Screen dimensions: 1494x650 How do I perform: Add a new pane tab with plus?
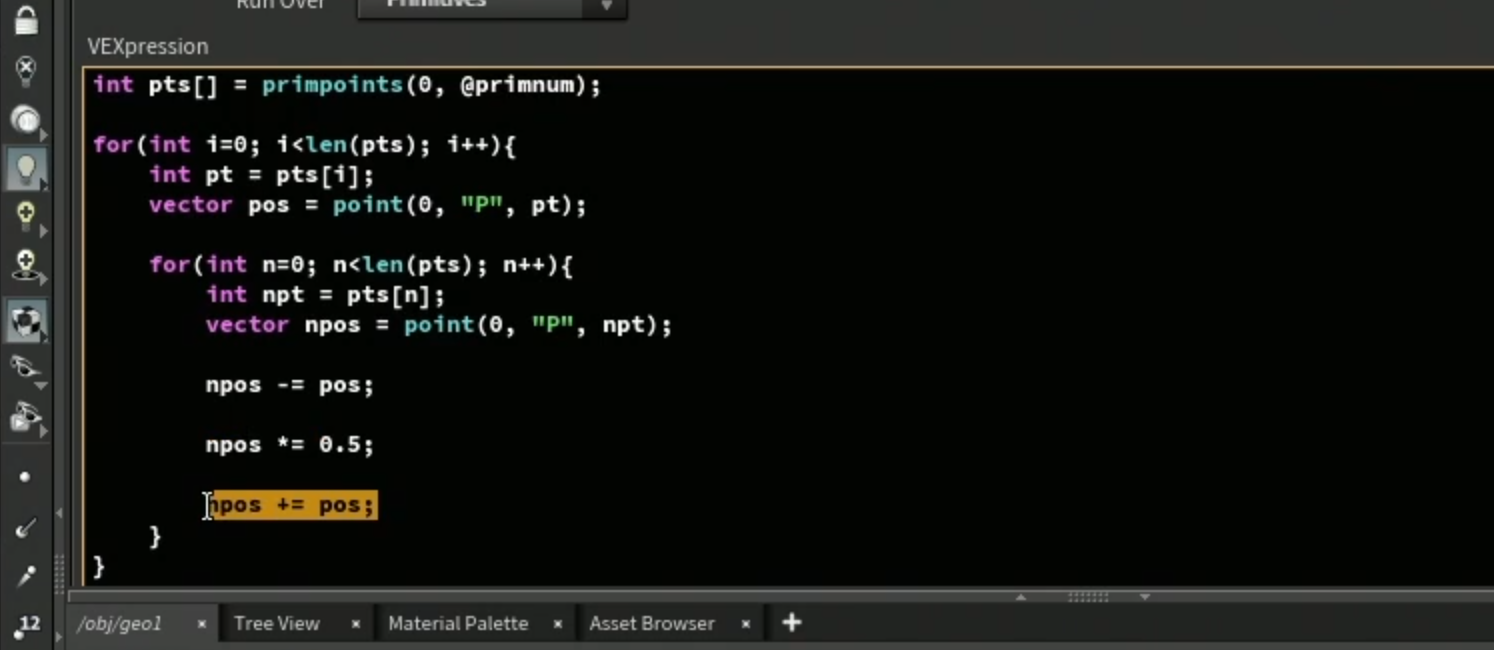pyautogui.click(x=791, y=623)
